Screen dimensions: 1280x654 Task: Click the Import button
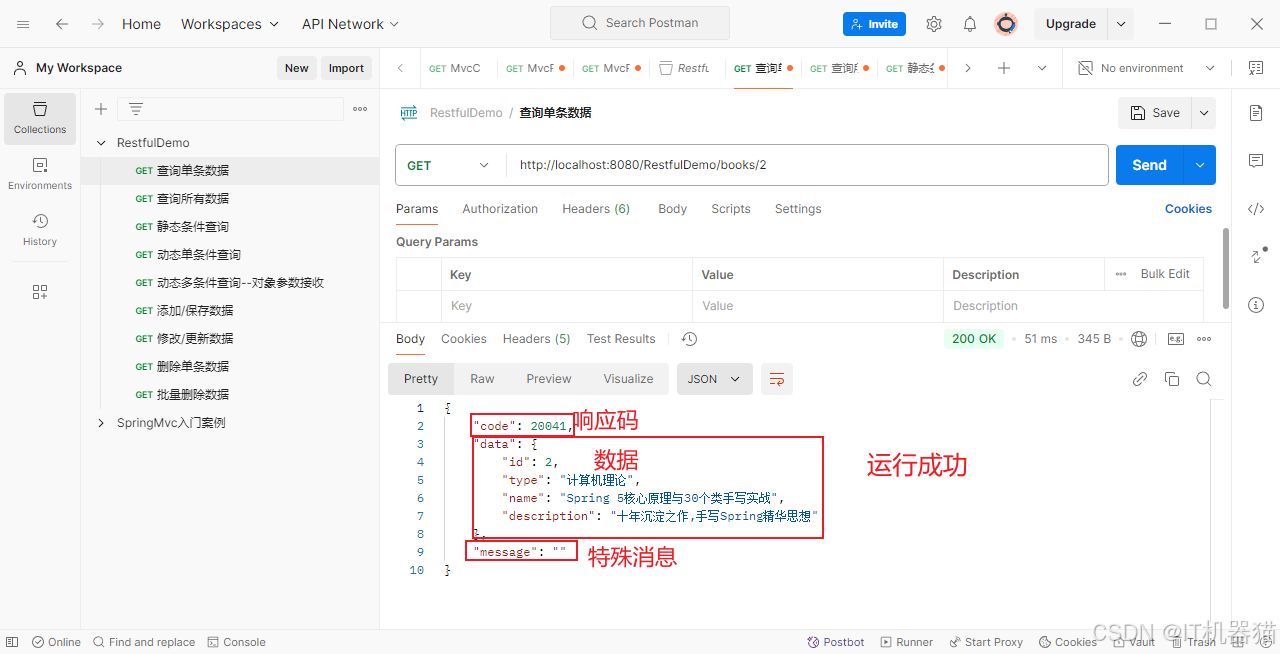(x=346, y=68)
